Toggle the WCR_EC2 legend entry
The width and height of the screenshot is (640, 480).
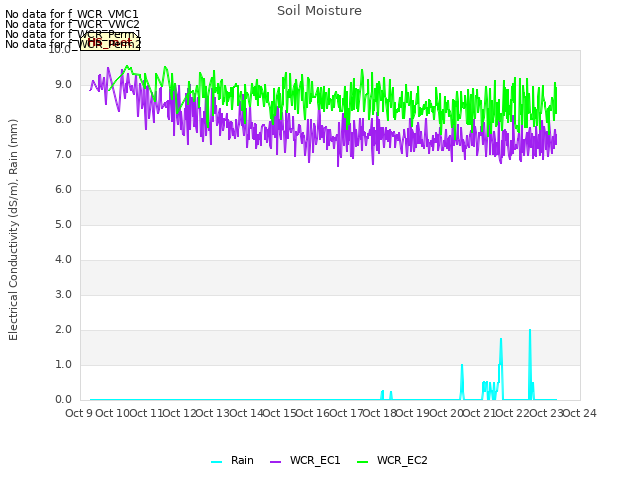pyautogui.click(x=392, y=461)
